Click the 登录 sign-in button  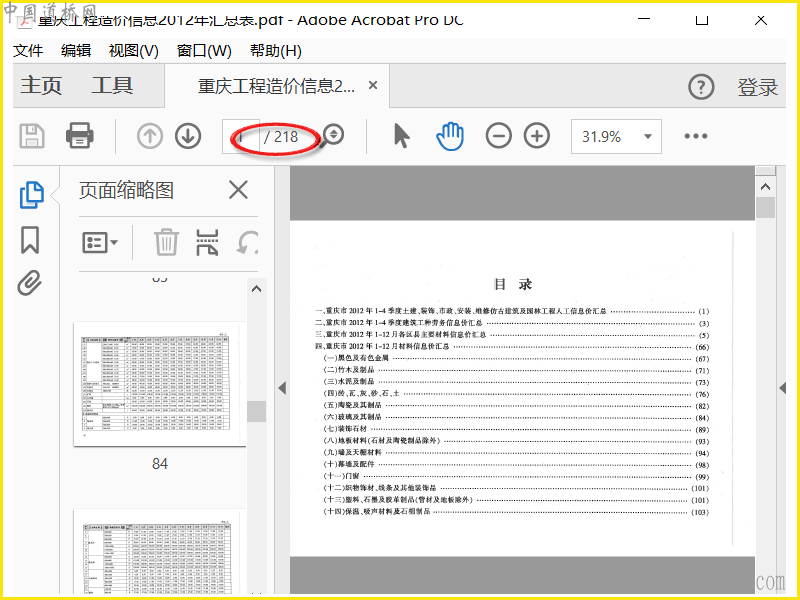758,87
